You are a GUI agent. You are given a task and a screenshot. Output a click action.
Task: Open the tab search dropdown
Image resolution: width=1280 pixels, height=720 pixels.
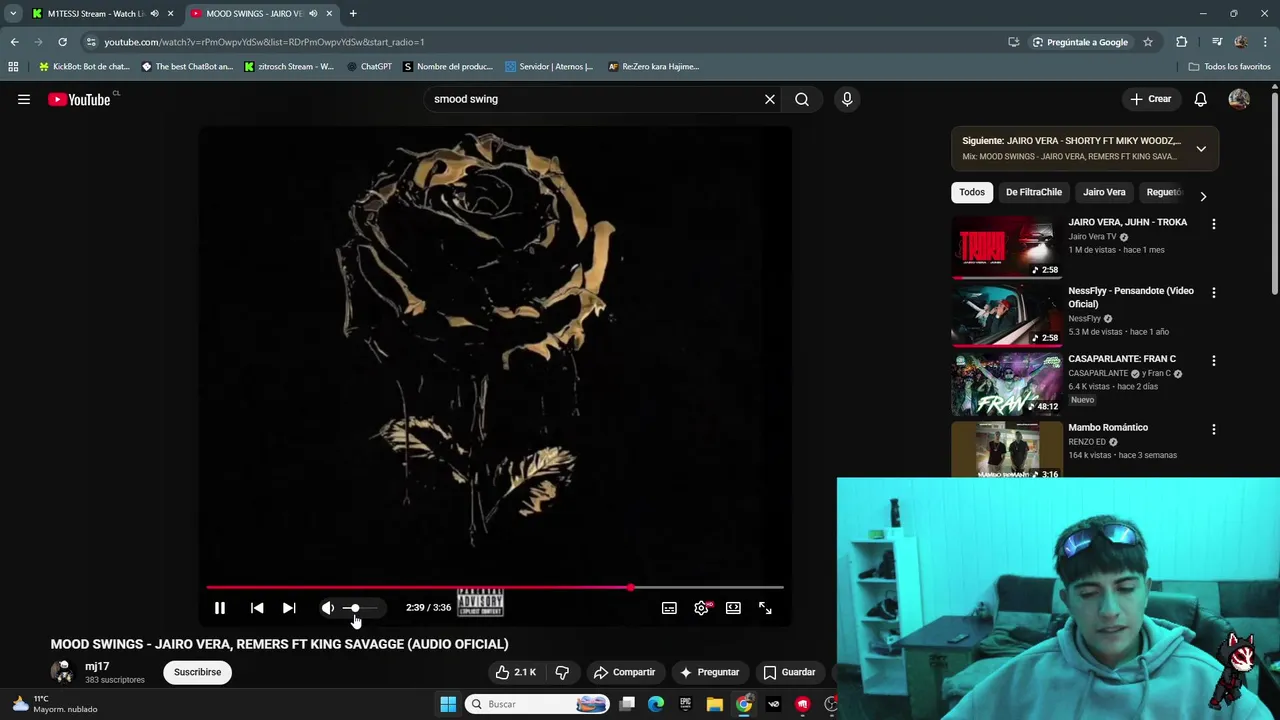coord(12,14)
